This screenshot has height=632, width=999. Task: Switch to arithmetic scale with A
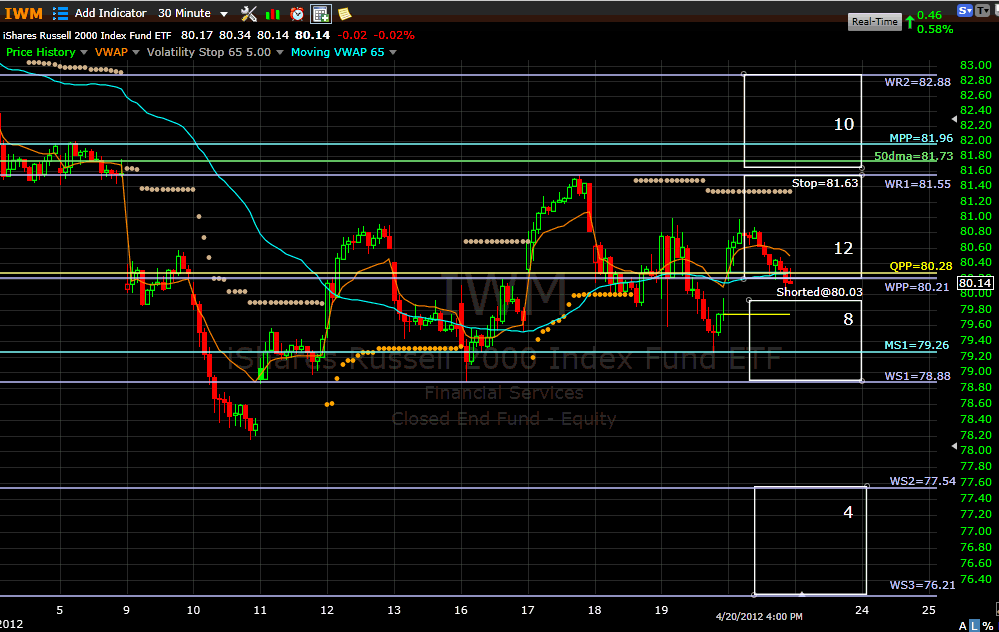[x=963, y=626]
